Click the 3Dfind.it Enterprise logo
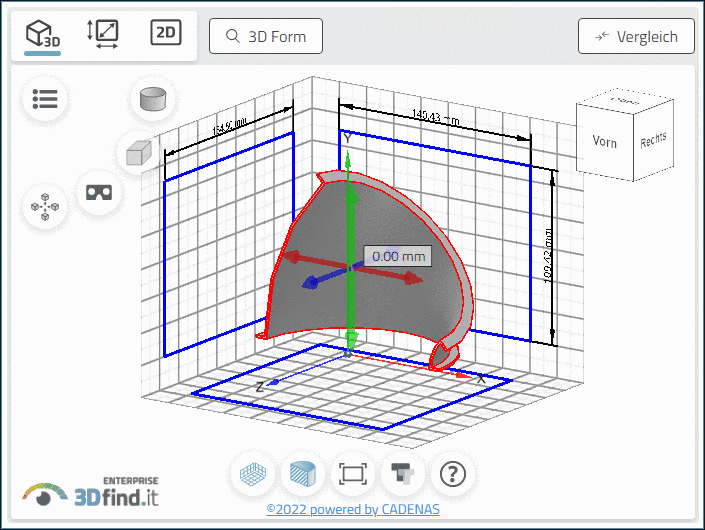705x530 pixels. [90, 492]
